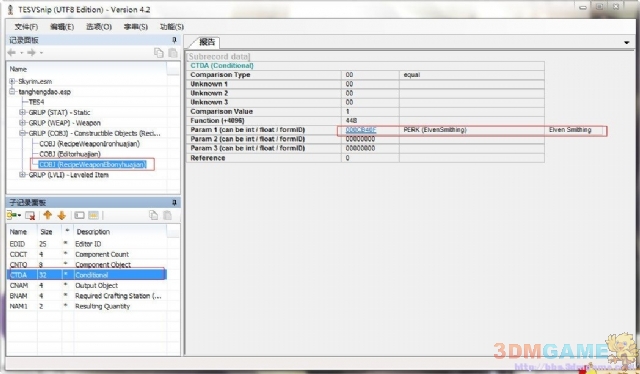Screen dimensions: 640x374
Task: Click the pin icon on the subrecord panel header
Action: point(174,202)
